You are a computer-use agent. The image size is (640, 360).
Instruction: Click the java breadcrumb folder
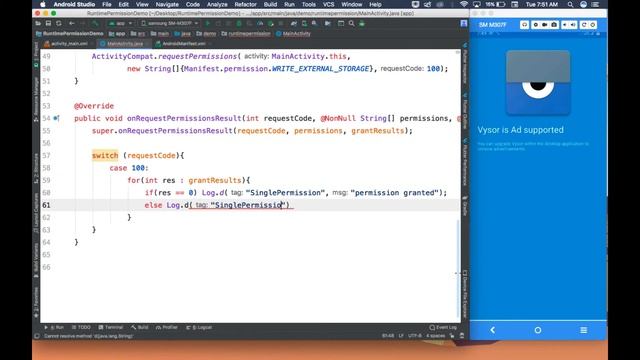pyautogui.click(x=183, y=34)
